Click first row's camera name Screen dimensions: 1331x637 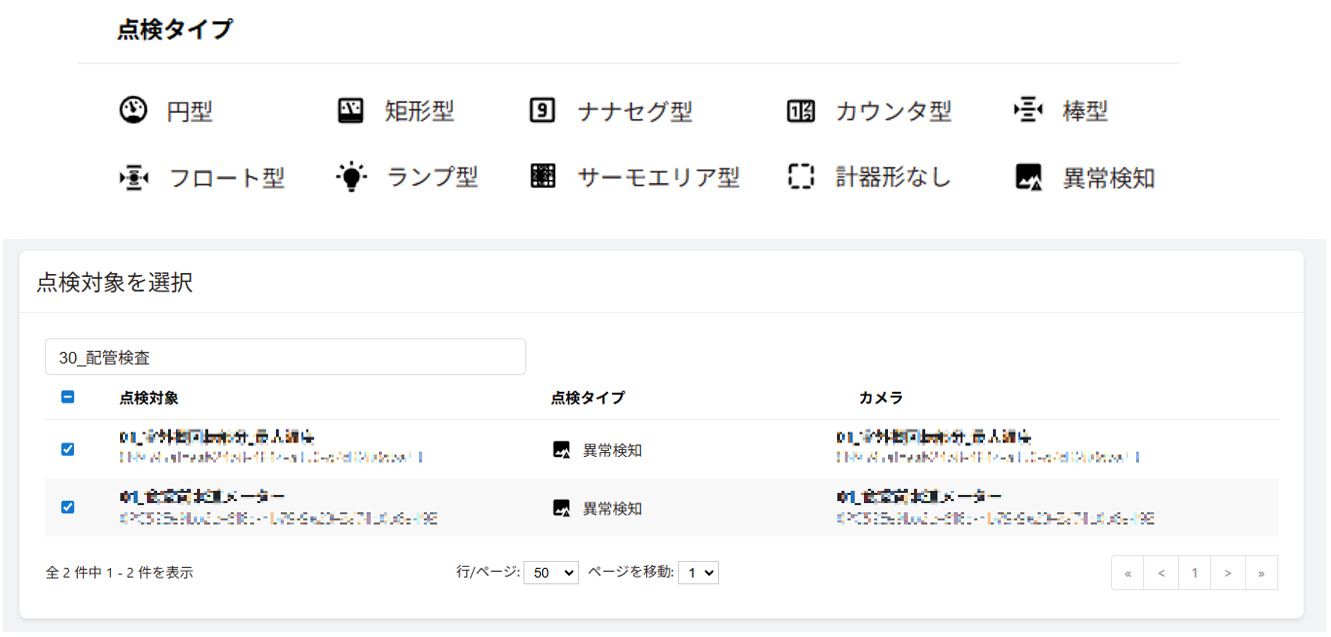pyautogui.click(x=934, y=437)
